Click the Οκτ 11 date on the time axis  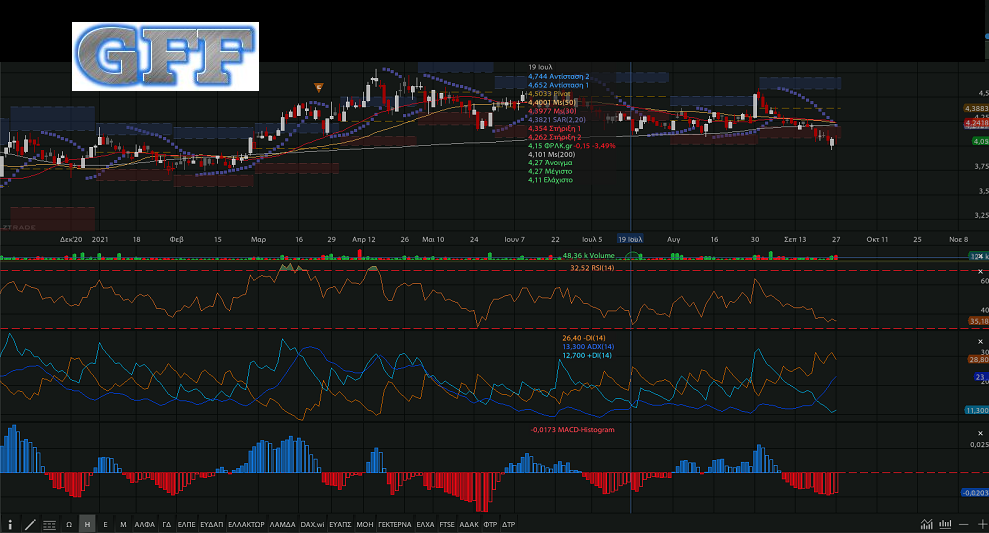(877, 239)
